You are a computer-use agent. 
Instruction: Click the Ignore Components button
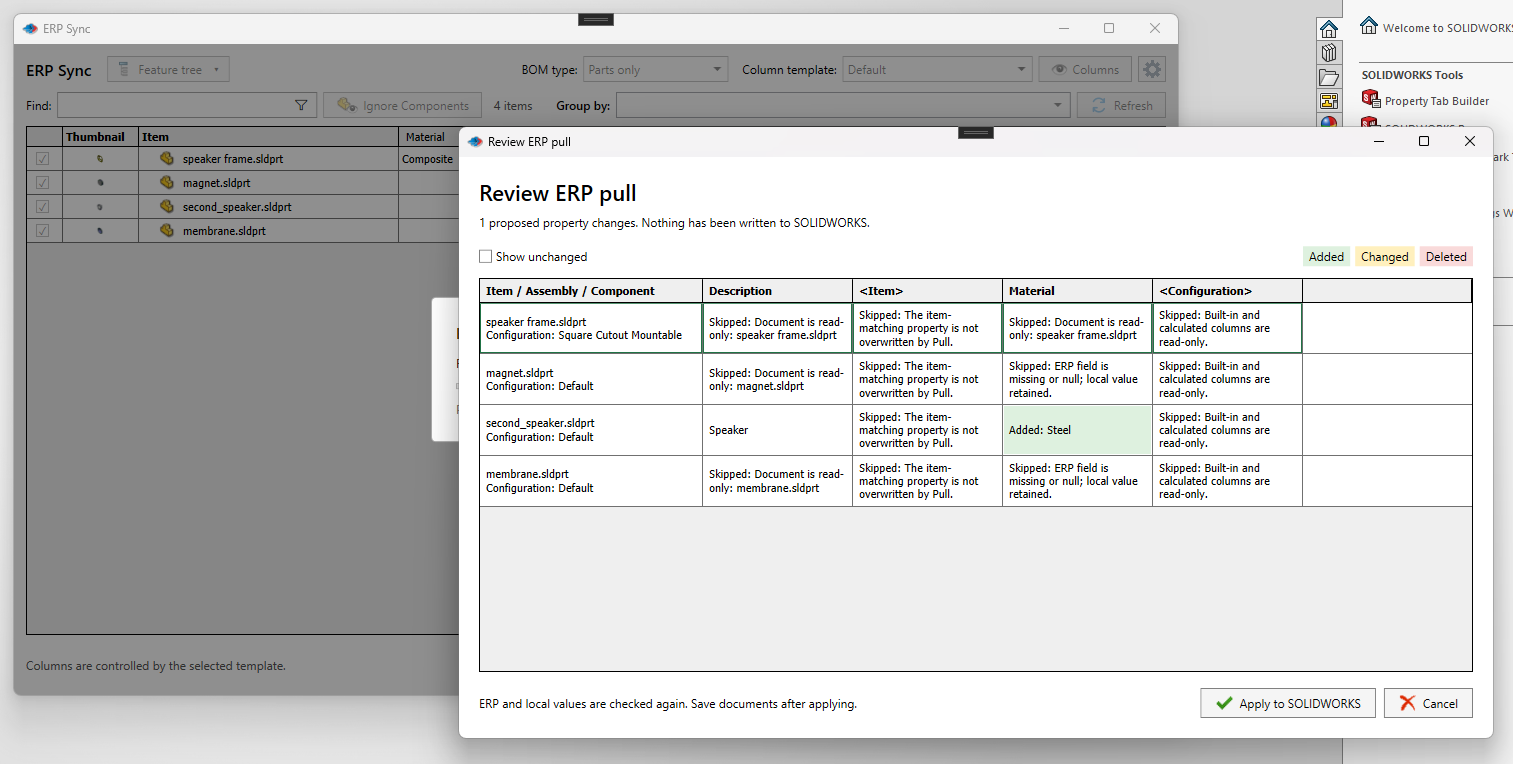coord(404,105)
